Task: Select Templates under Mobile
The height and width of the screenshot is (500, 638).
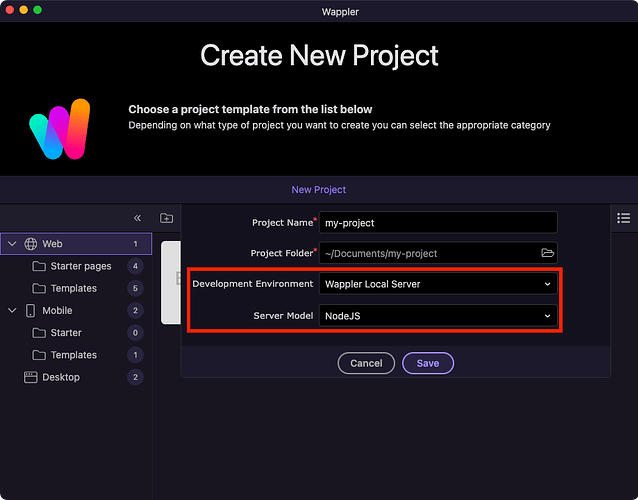Action: (73, 355)
